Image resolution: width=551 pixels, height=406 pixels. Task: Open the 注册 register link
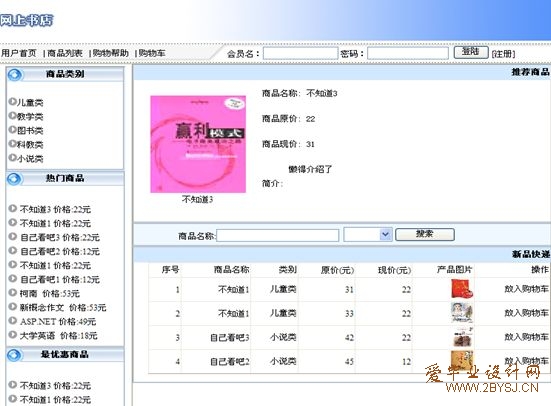click(503, 54)
